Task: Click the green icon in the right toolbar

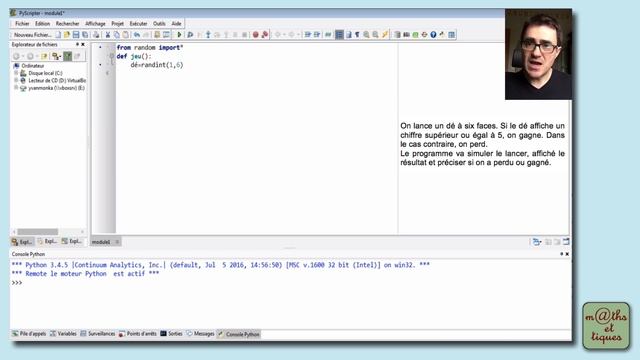Action: pyautogui.click(x=415, y=35)
